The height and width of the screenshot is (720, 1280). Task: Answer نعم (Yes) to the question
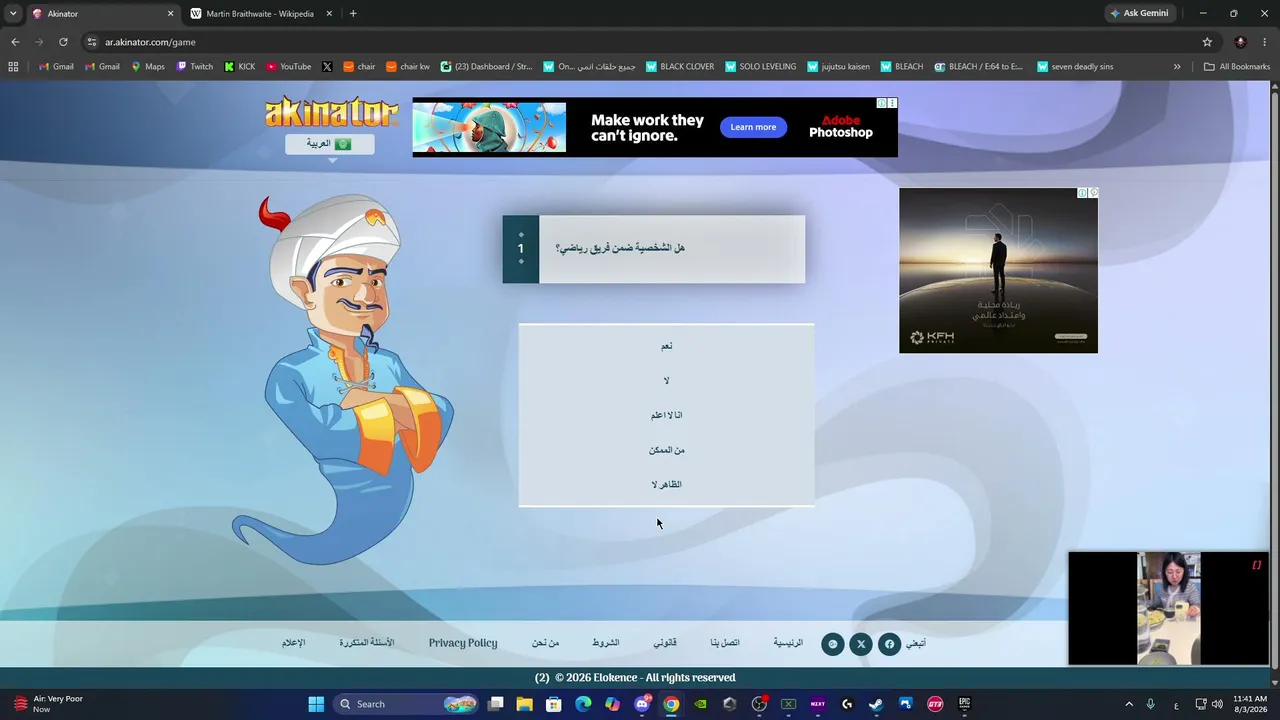[667, 346]
